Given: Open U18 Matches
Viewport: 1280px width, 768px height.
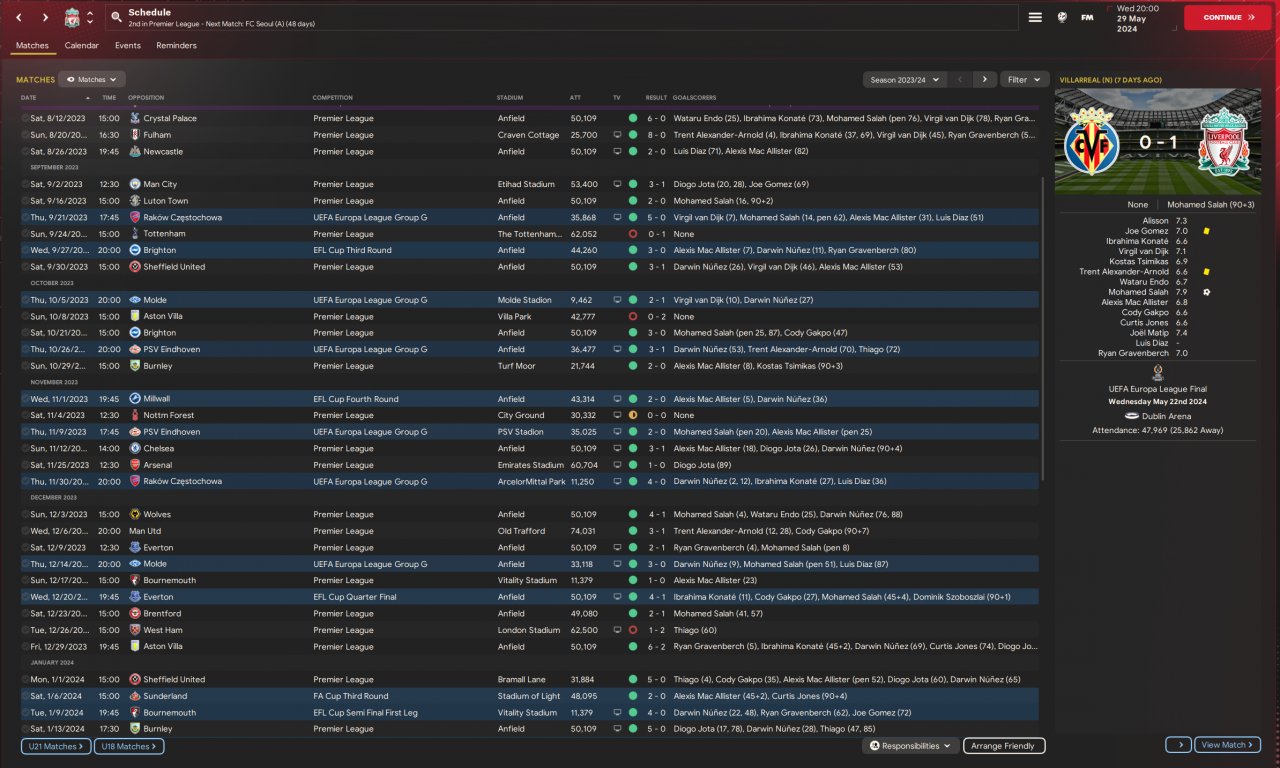Looking at the screenshot, I should tap(129, 746).
